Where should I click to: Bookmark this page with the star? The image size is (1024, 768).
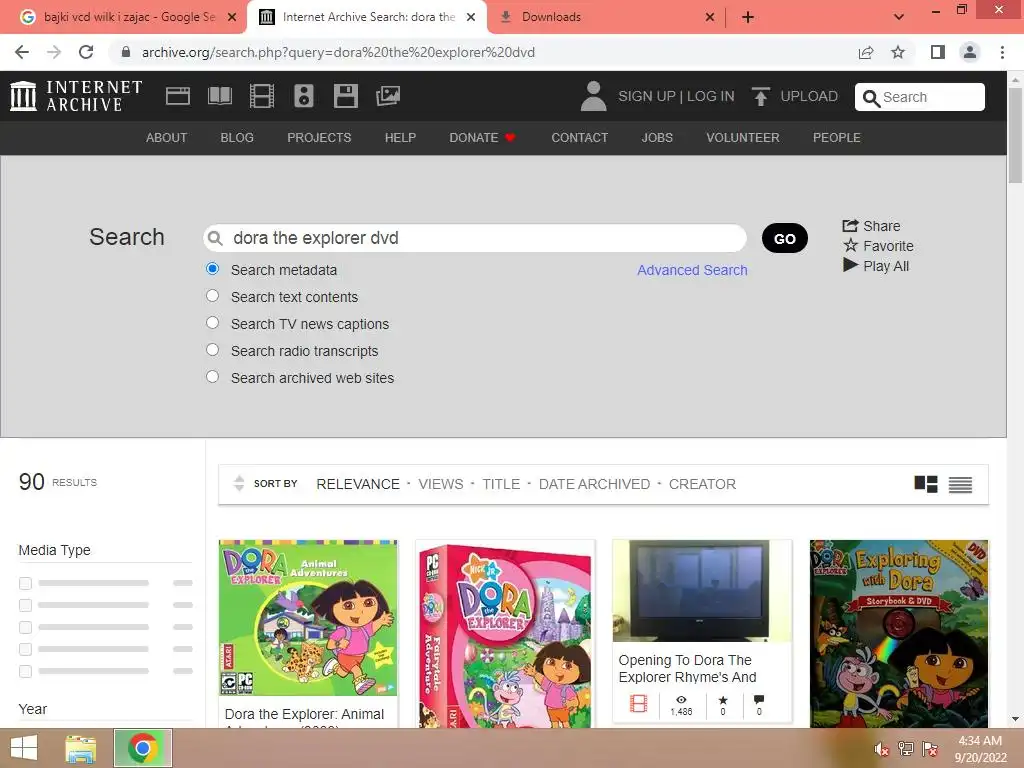coord(898,52)
